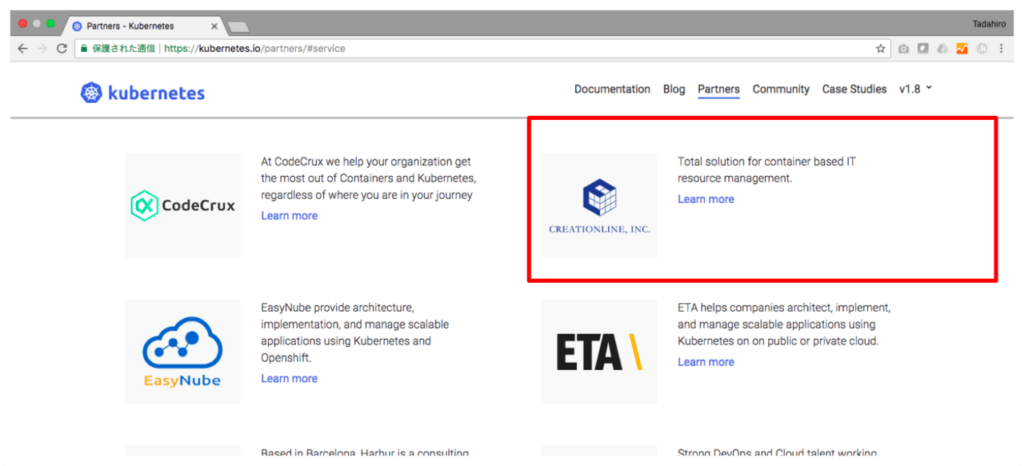Click the camera extension icon in the toolbar
1024x466 pixels.
903,48
